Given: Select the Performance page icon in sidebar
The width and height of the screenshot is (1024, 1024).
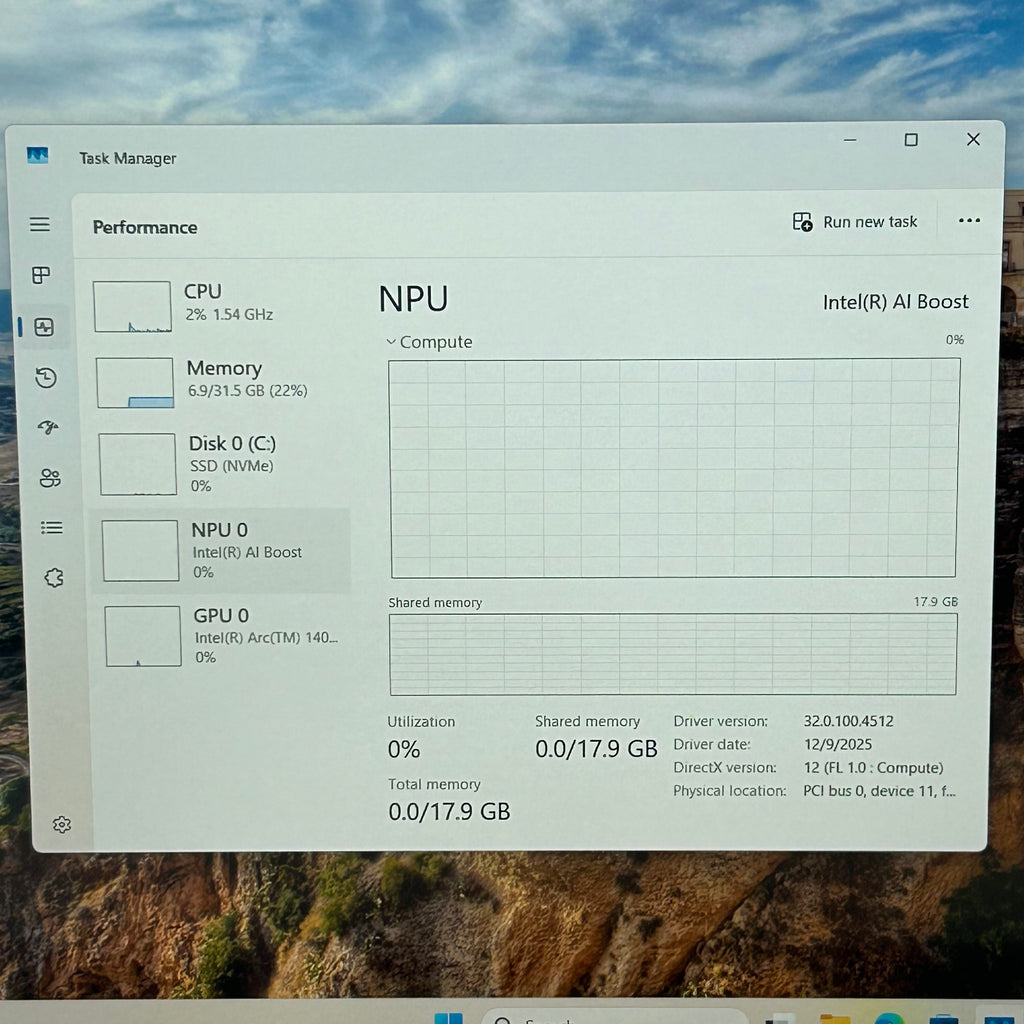Looking at the screenshot, I should pyautogui.click(x=44, y=327).
